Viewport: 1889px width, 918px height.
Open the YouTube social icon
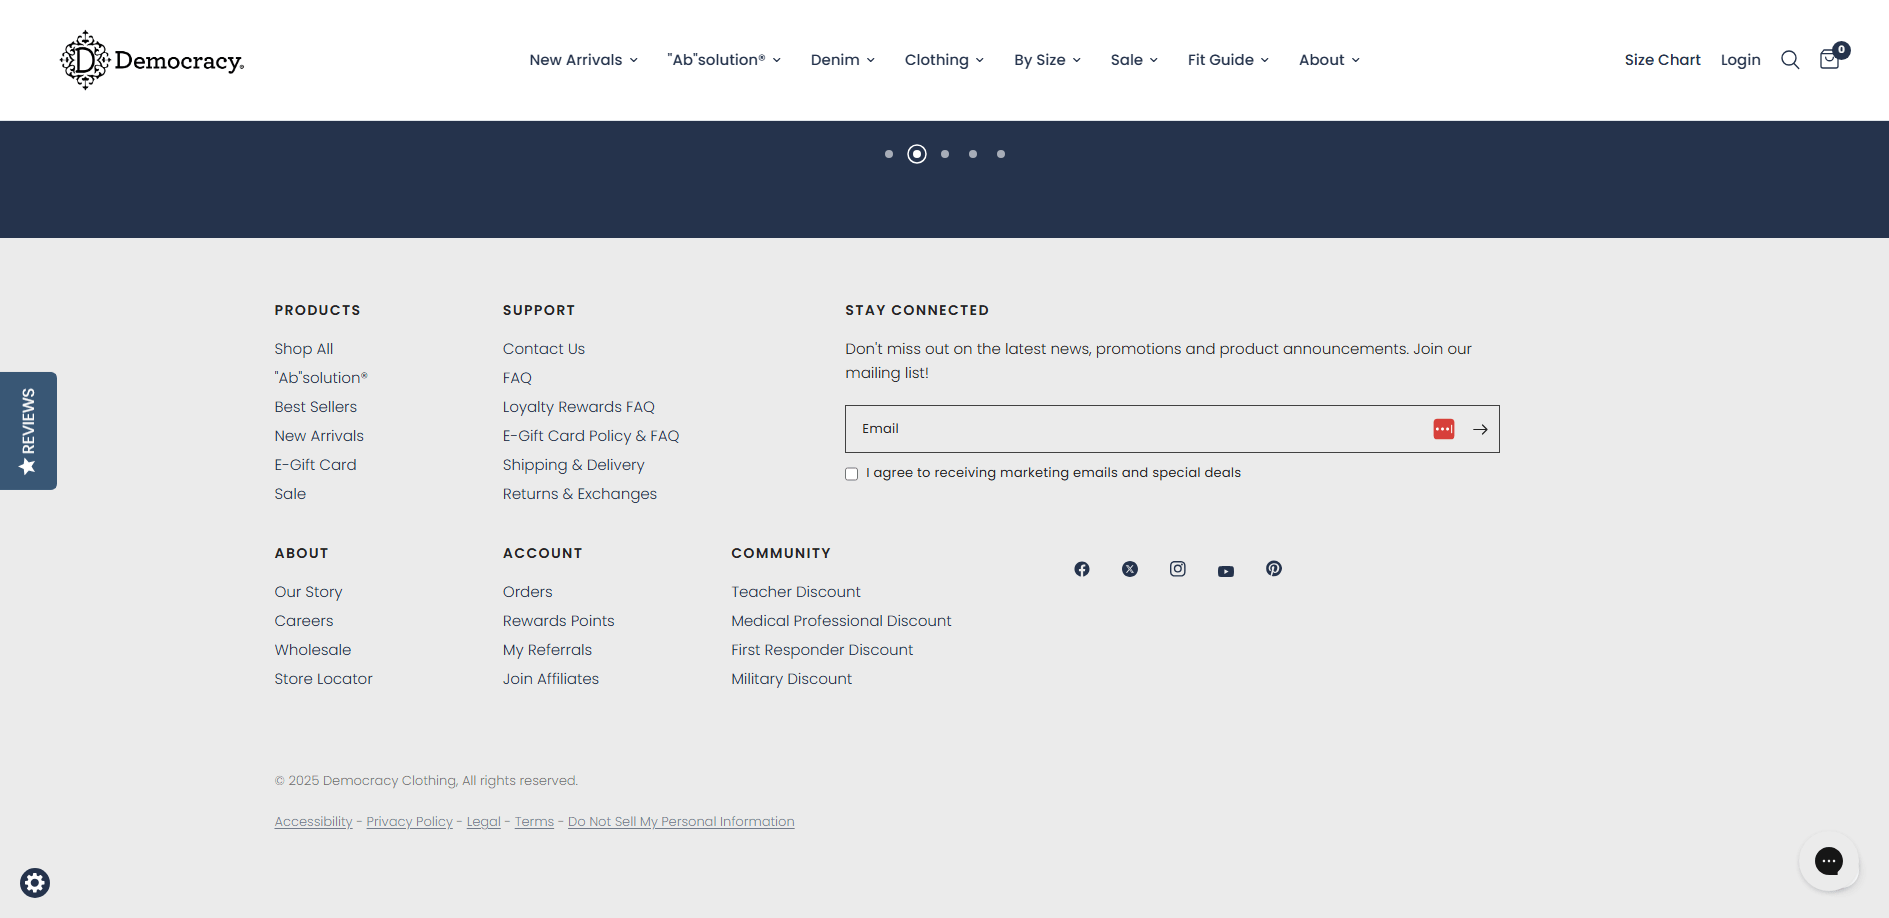1226,571
